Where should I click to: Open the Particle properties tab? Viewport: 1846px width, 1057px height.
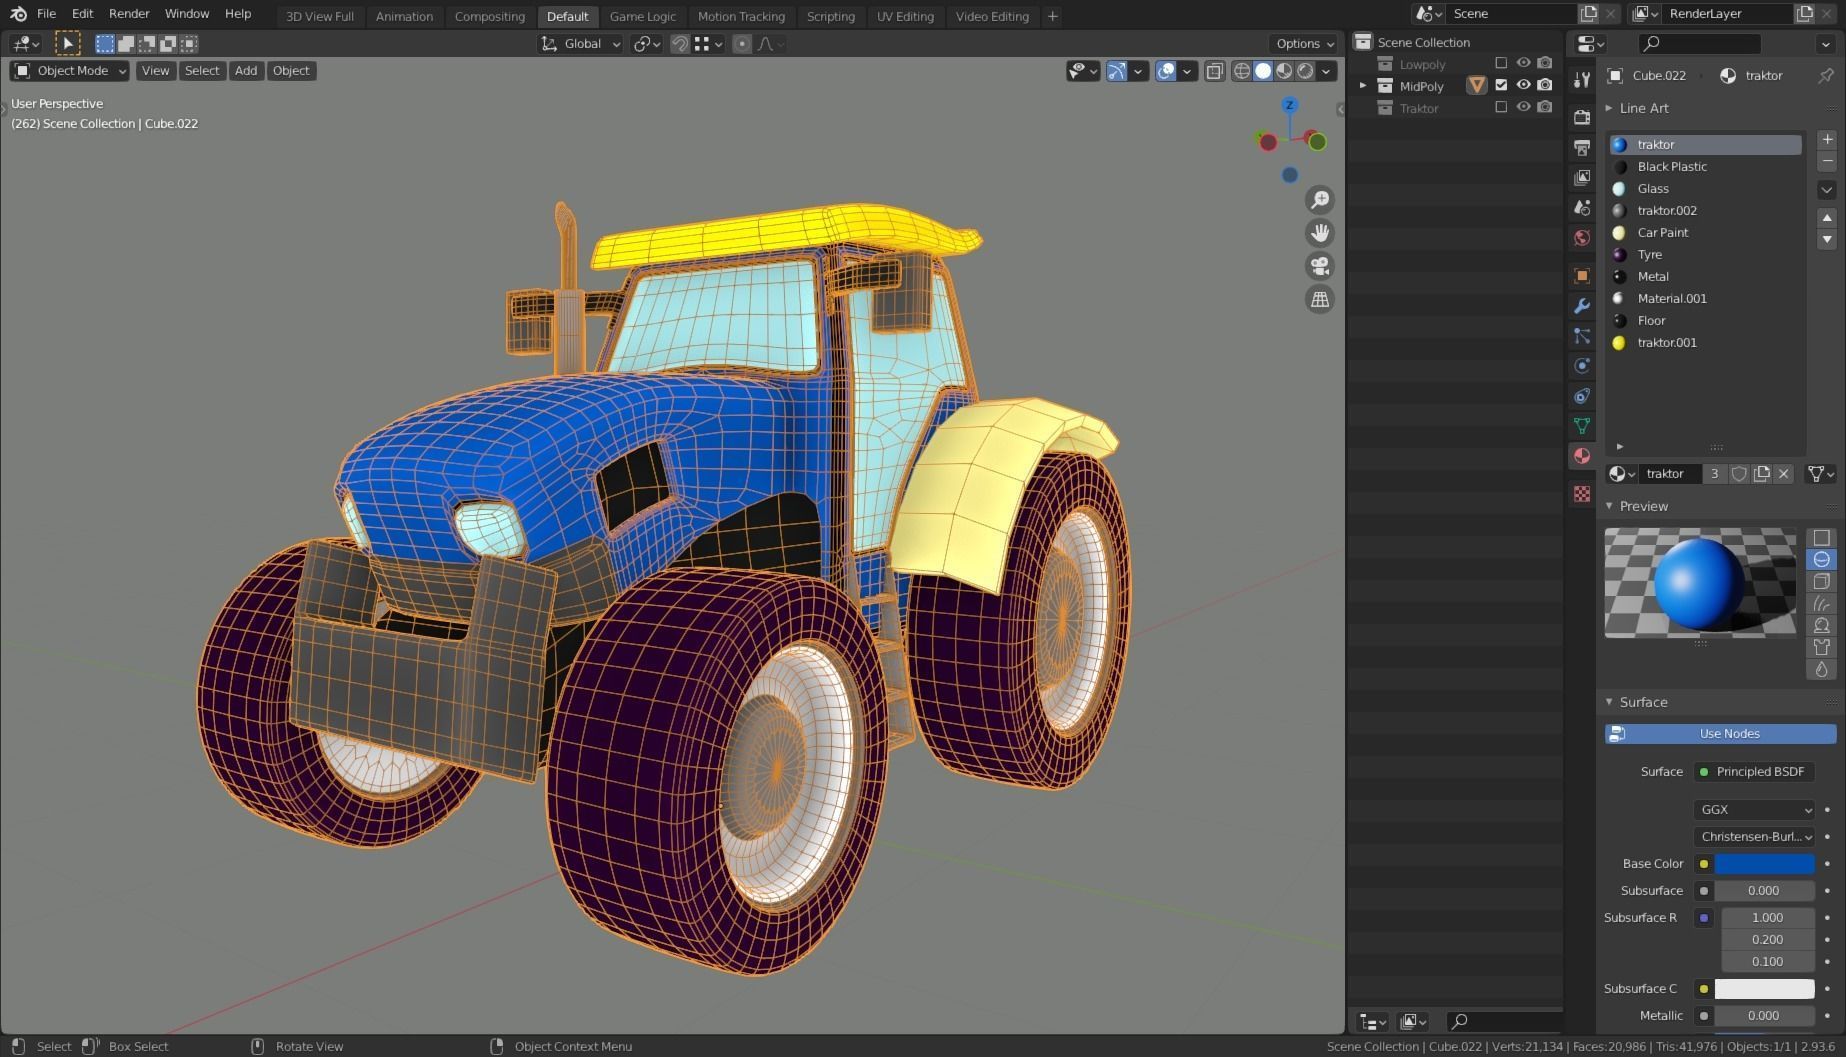1582,335
